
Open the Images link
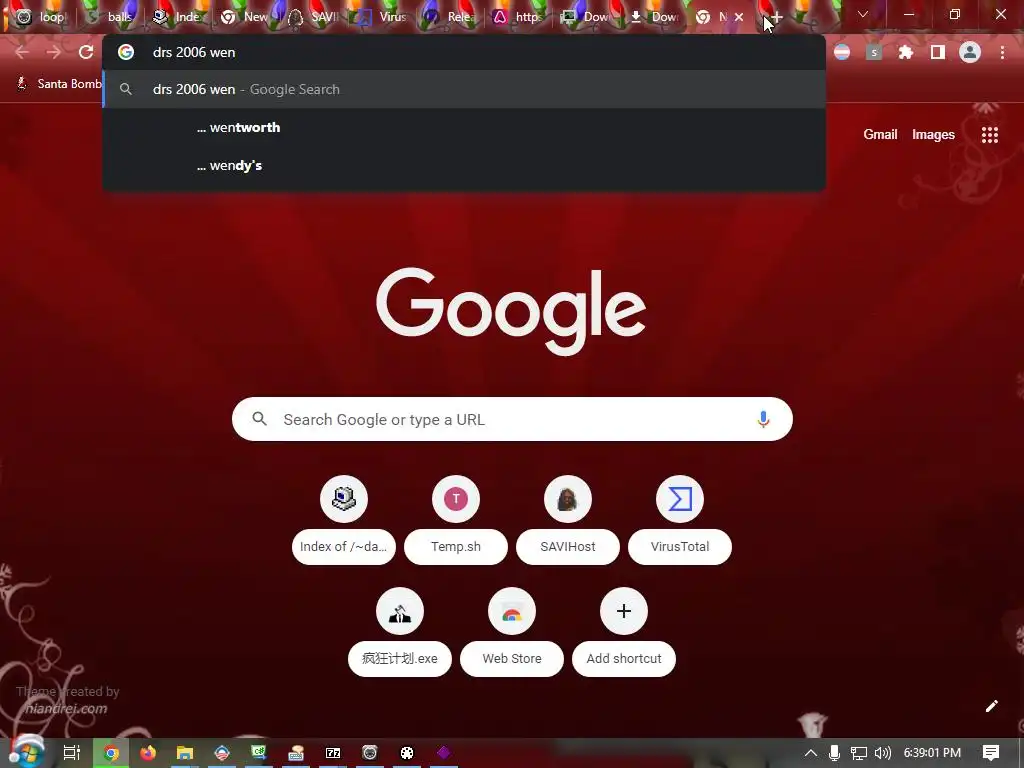(x=933, y=135)
